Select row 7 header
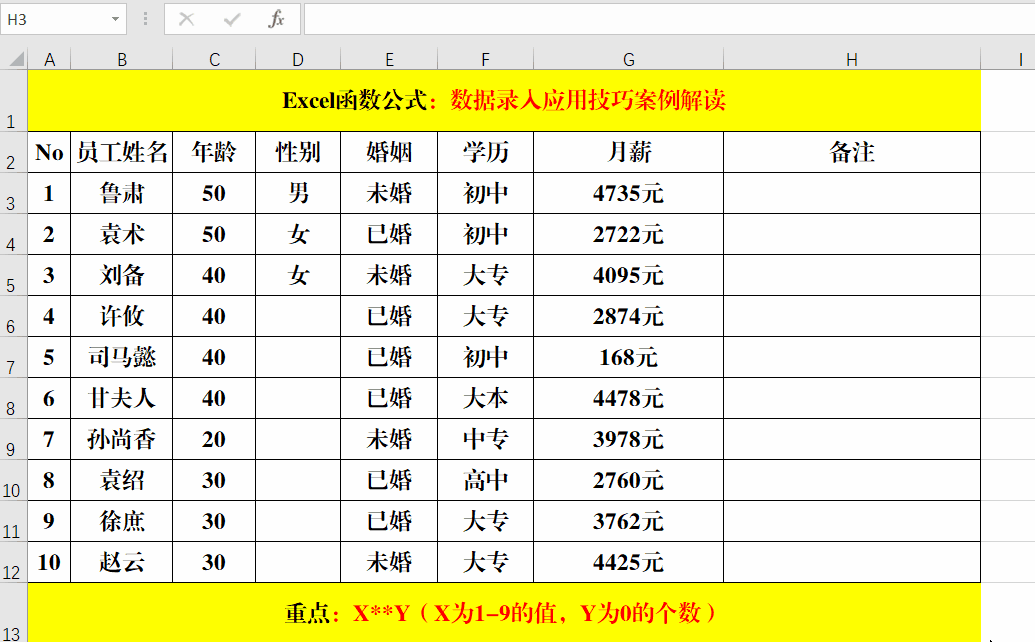 pos(13,358)
